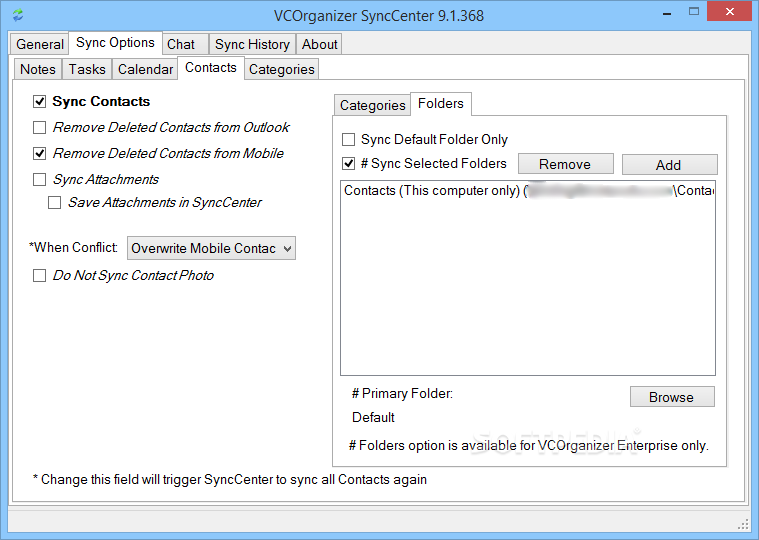
Task: Select the Folders tab in right panel
Action: [440, 104]
